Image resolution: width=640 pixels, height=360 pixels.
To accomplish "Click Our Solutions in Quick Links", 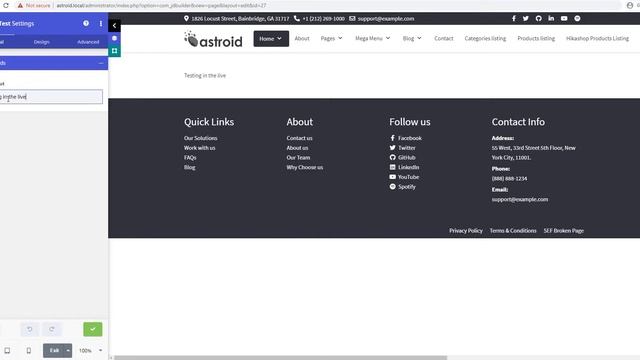I will (200, 138).
